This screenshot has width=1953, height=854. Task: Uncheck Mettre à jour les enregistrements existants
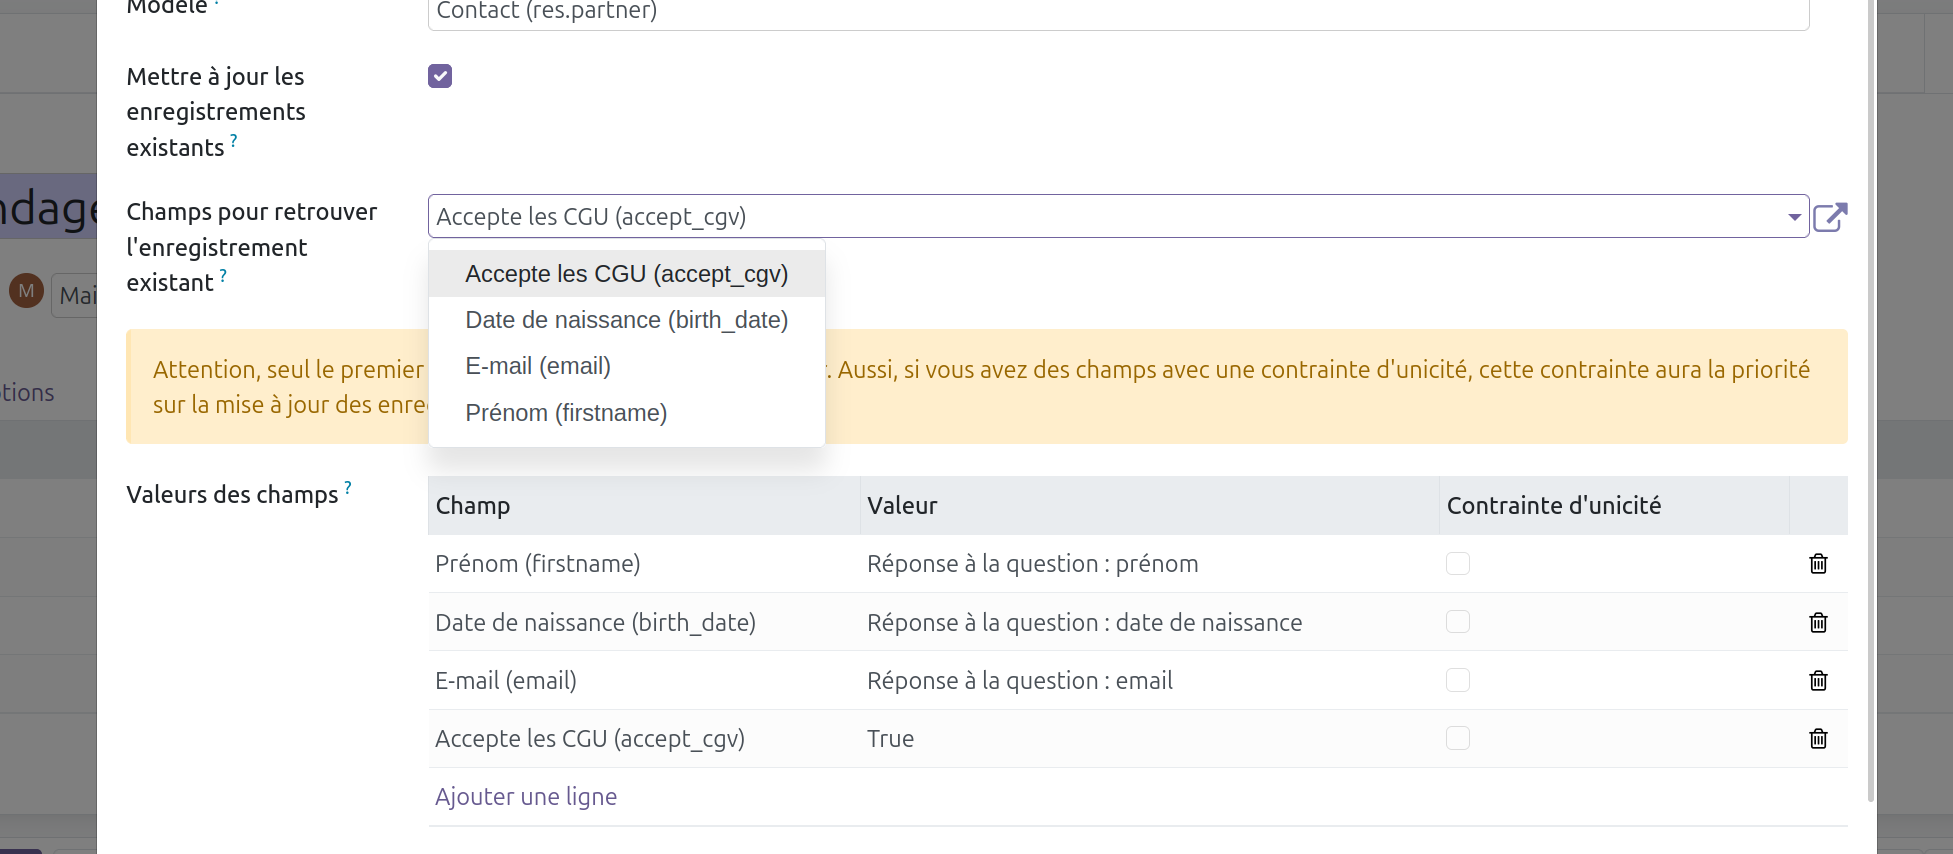[440, 76]
